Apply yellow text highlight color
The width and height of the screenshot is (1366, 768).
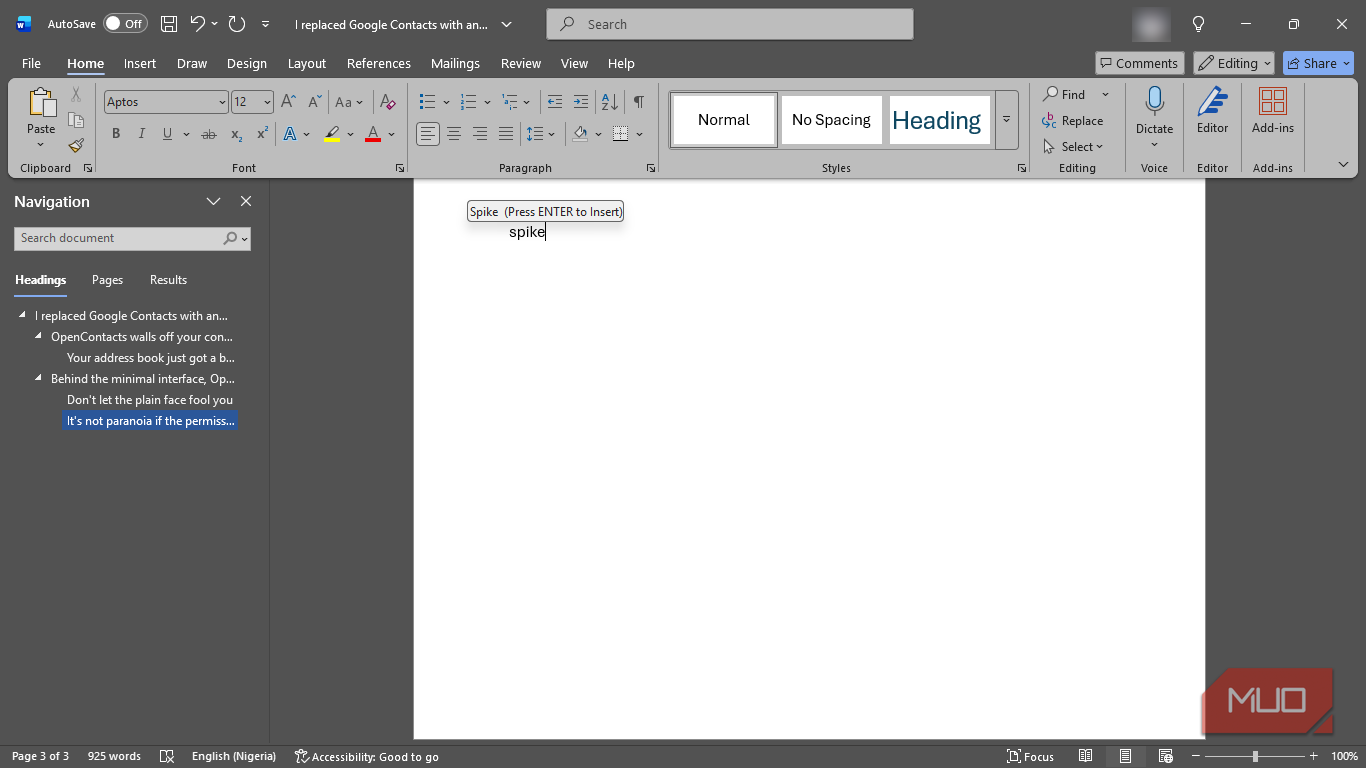(332, 134)
